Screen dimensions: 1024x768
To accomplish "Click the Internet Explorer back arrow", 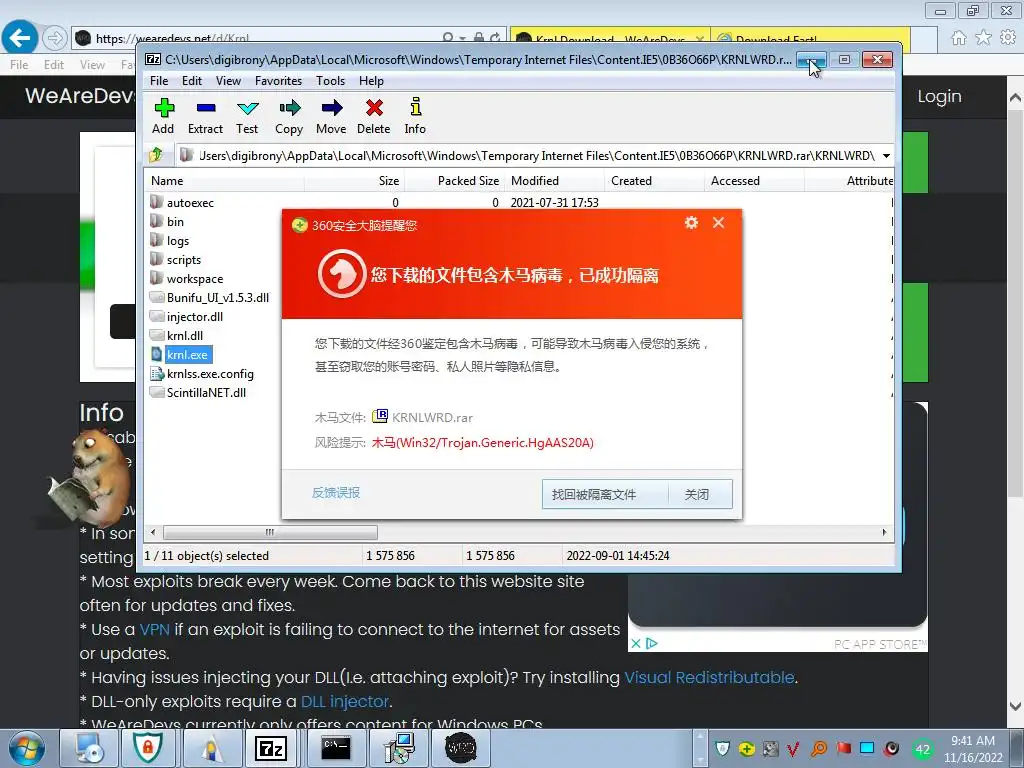I will (19, 37).
